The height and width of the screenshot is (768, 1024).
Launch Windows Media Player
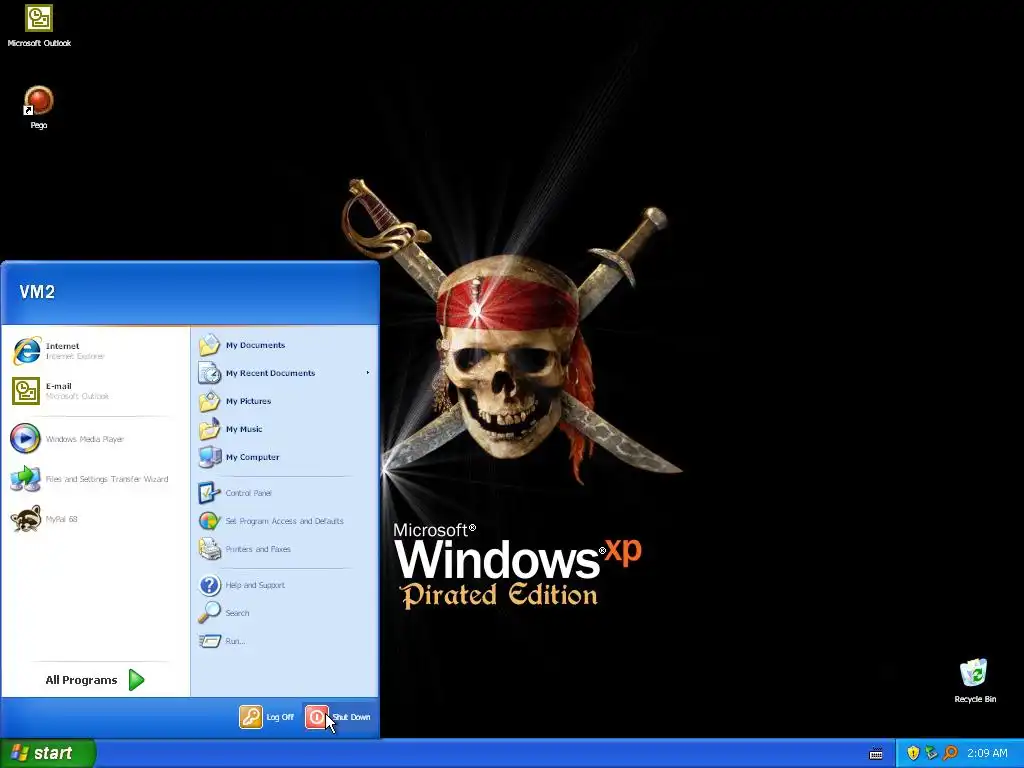coord(95,439)
